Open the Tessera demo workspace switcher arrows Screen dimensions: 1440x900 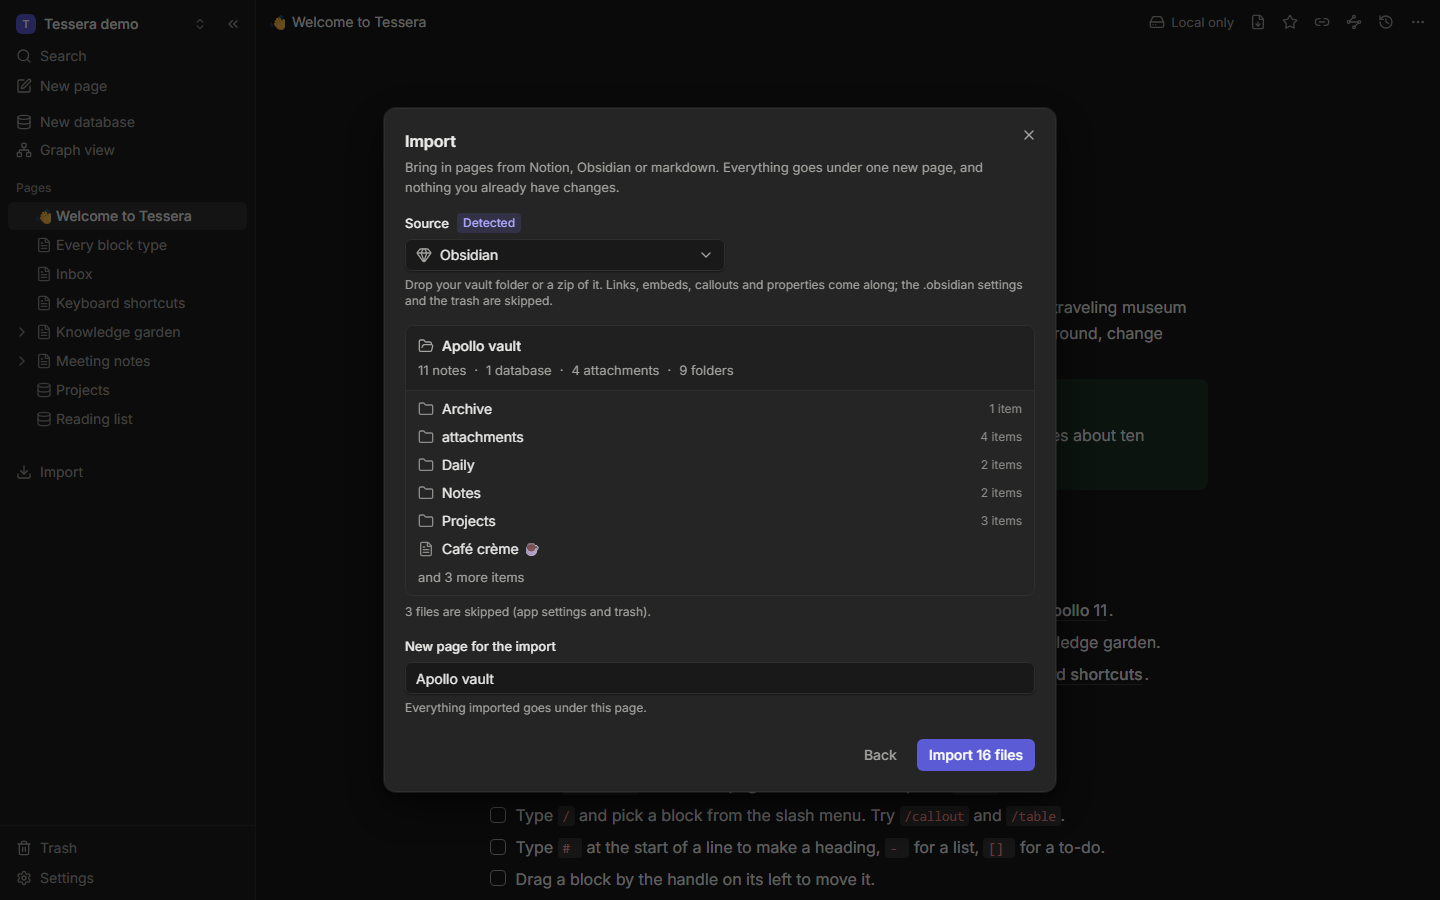point(200,24)
